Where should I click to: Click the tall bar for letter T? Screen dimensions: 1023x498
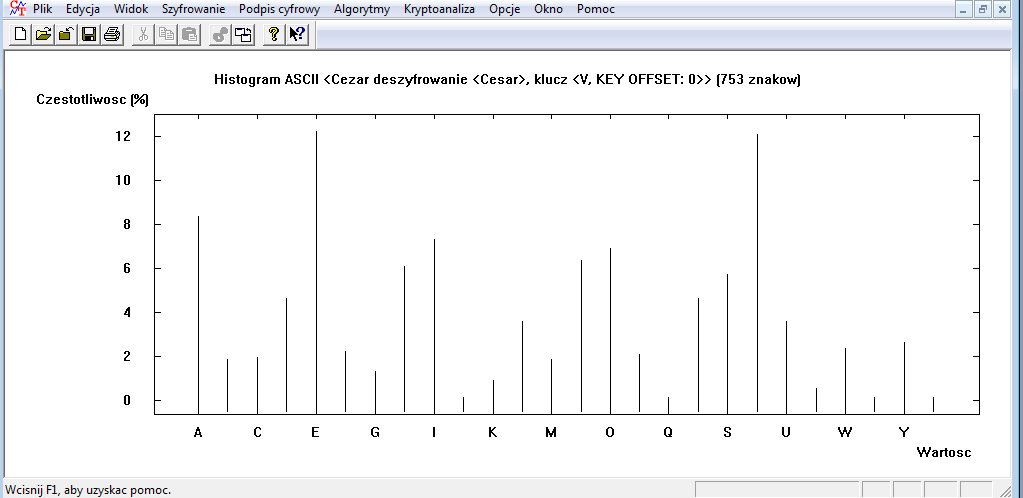click(x=757, y=273)
